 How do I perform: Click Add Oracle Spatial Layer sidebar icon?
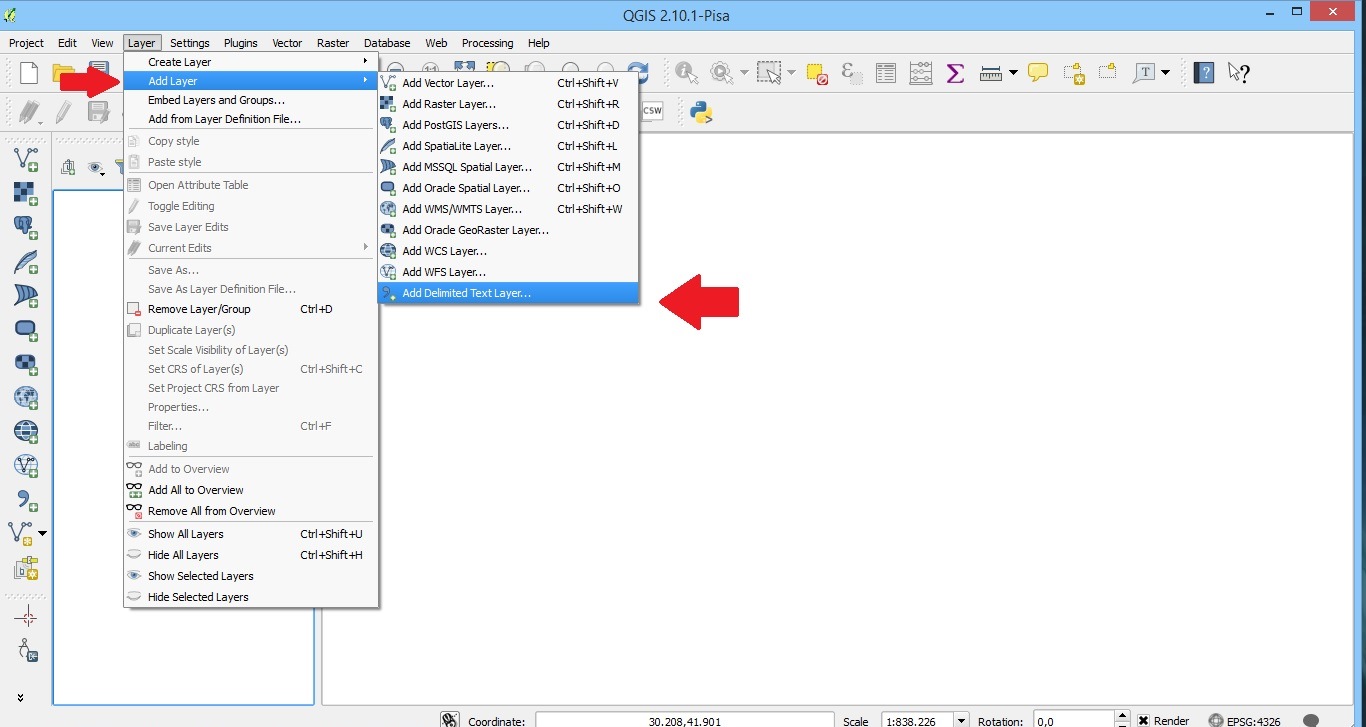click(26, 329)
